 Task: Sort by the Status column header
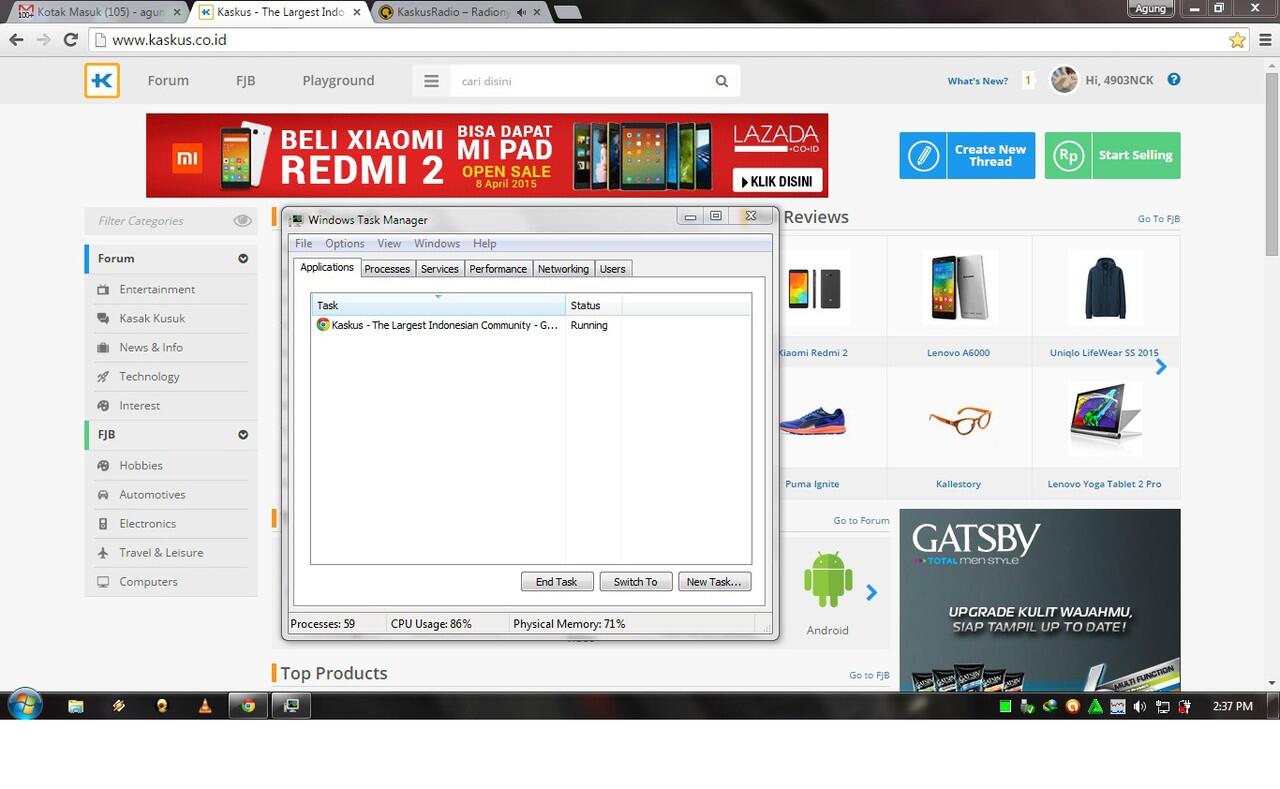[x=593, y=305]
